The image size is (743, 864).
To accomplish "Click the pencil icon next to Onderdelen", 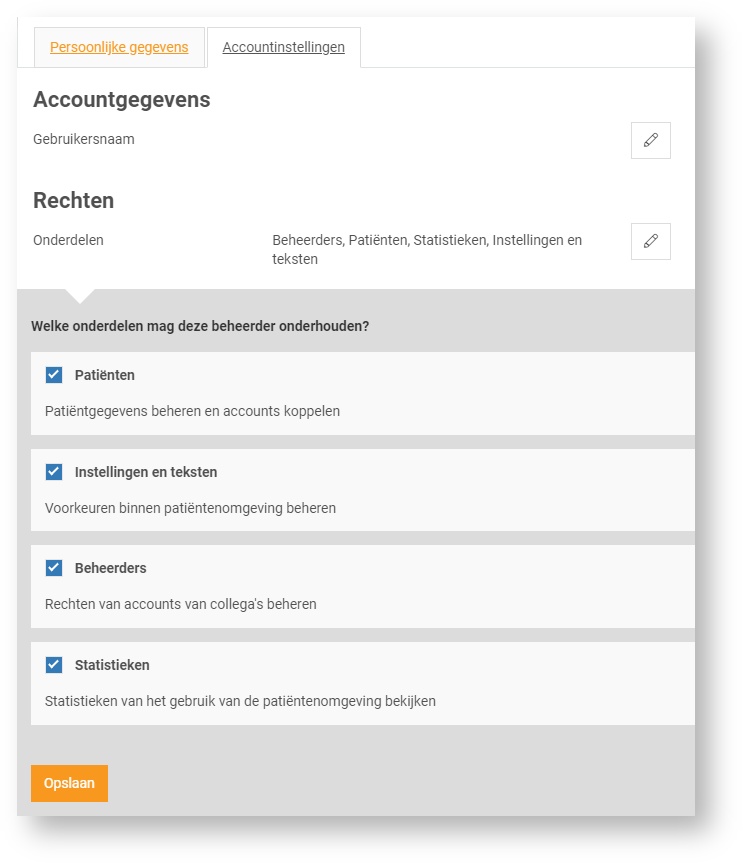I will coord(650,241).
